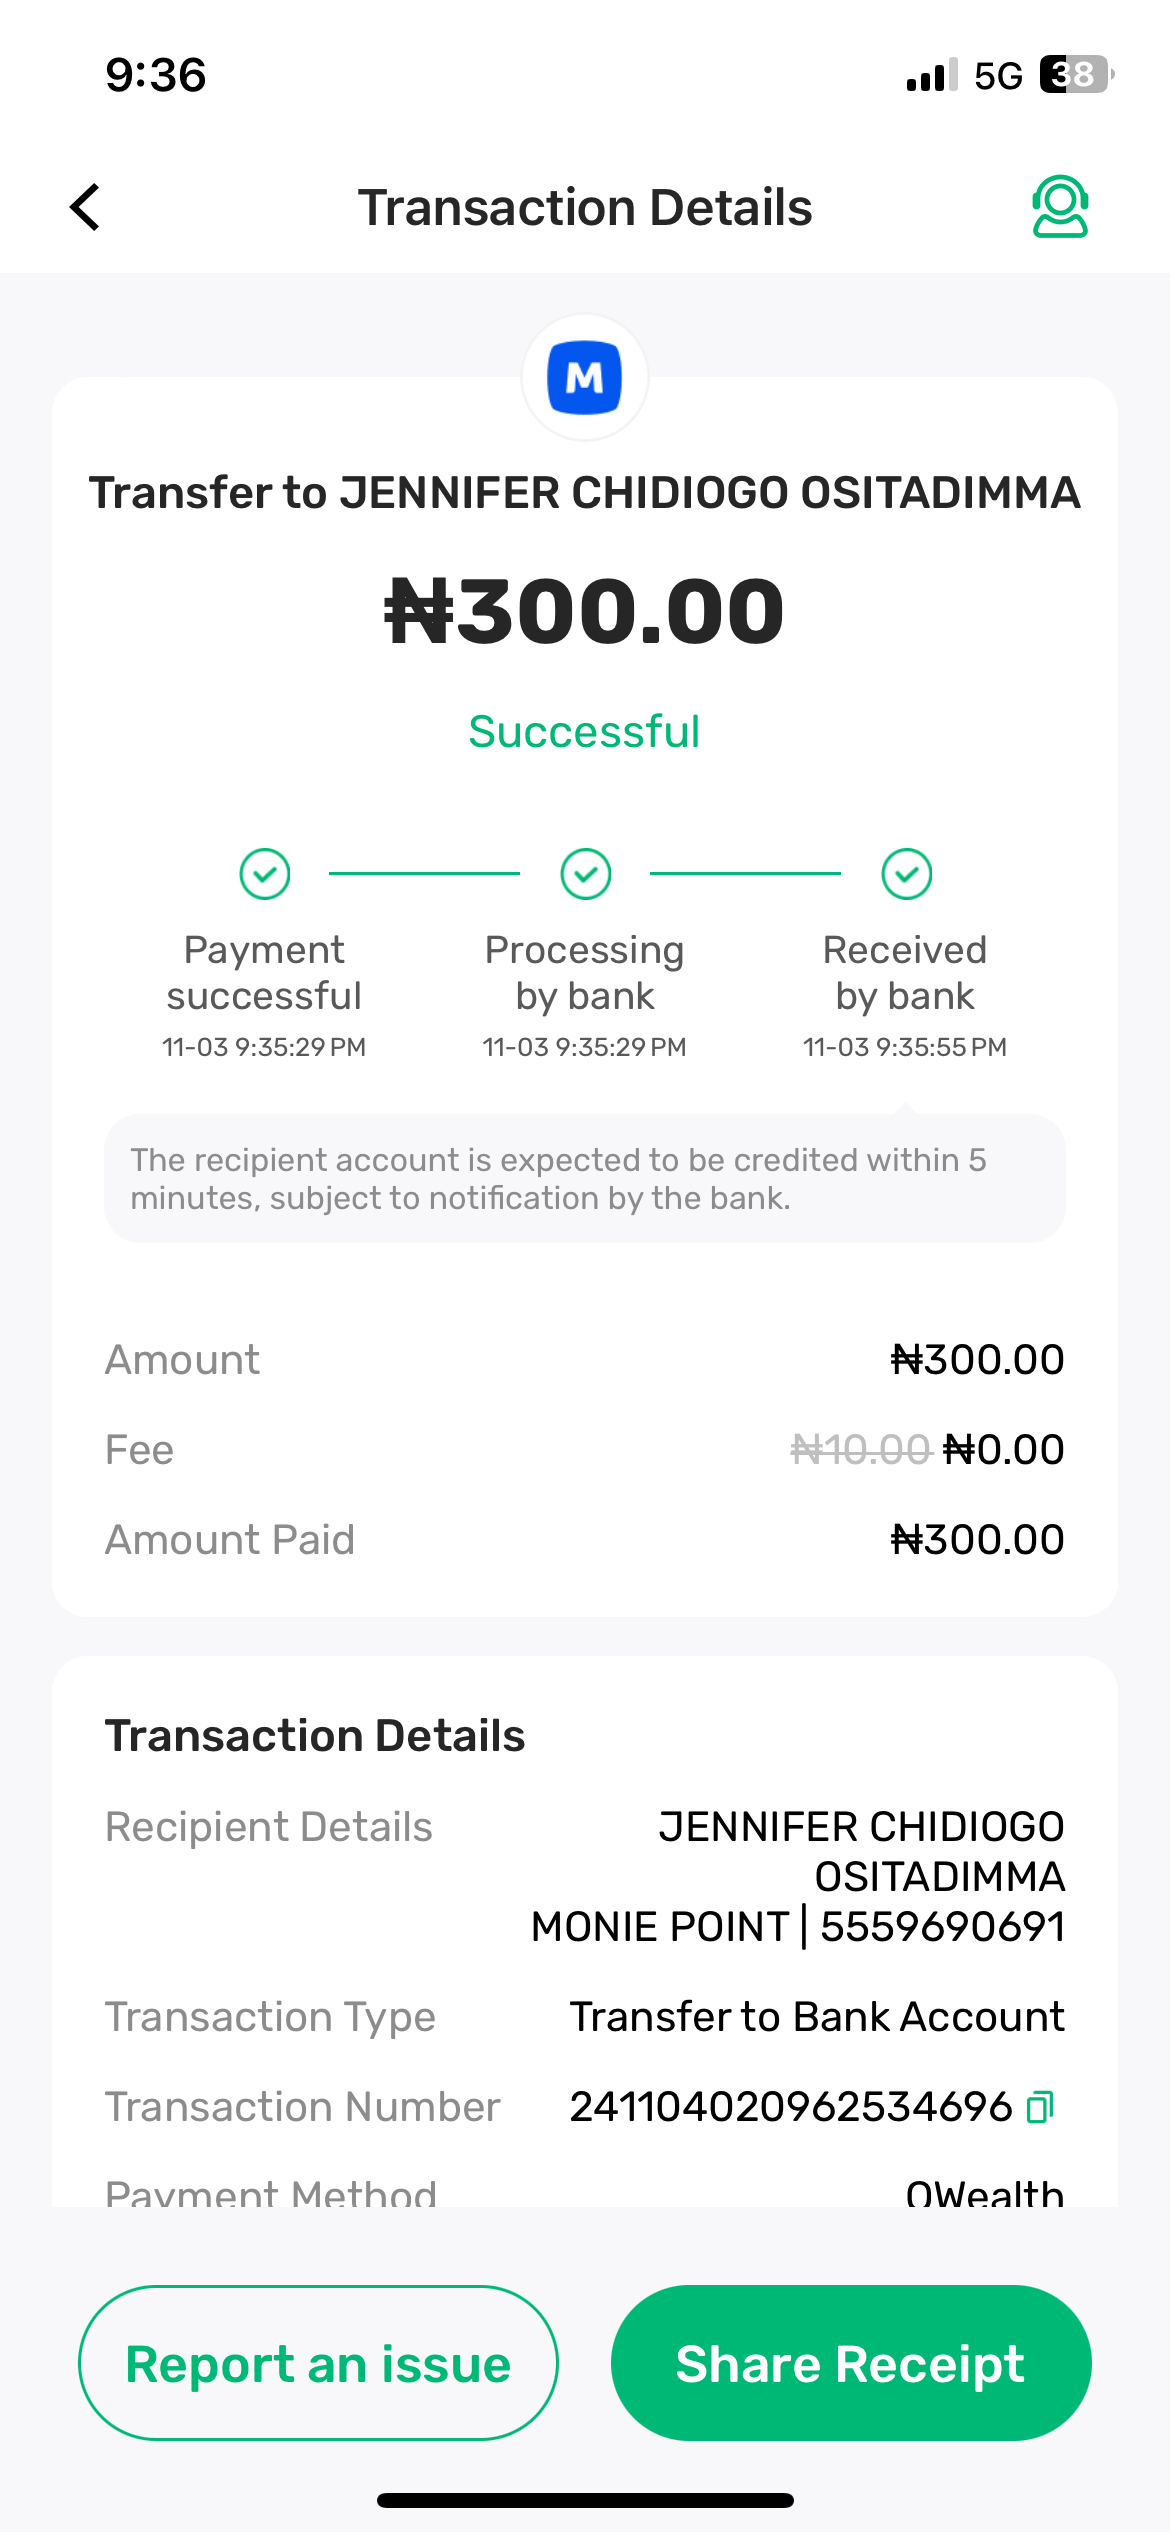Tap the home indicator bar
The width and height of the screenshot is (1170, 2532).
point(585,2500)
